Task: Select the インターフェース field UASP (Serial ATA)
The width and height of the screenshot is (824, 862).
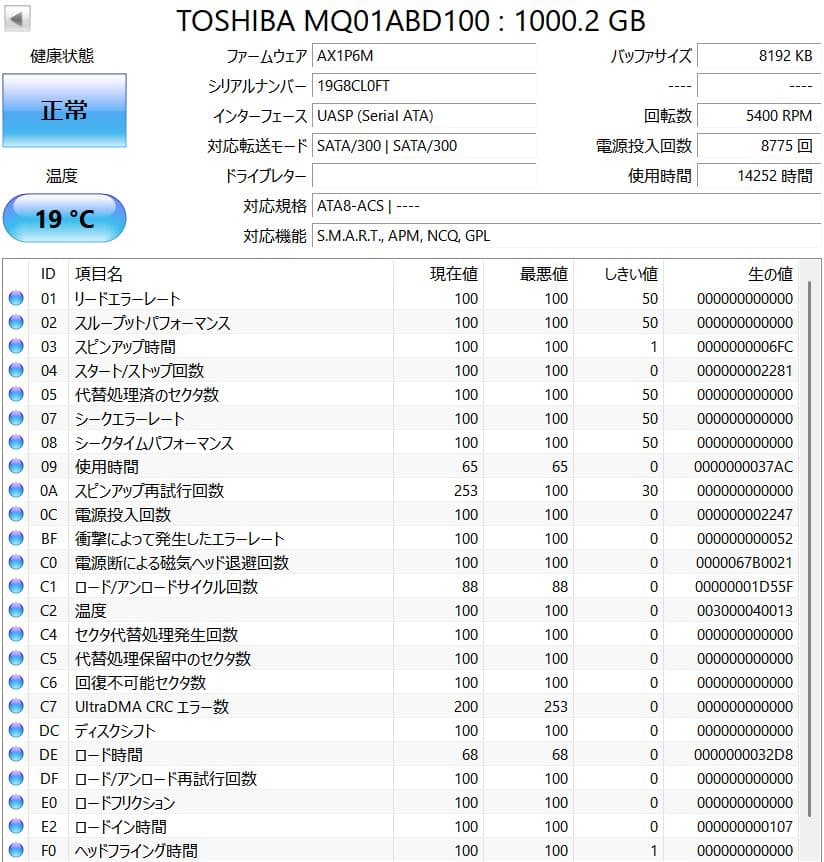Action: point(425,117)
